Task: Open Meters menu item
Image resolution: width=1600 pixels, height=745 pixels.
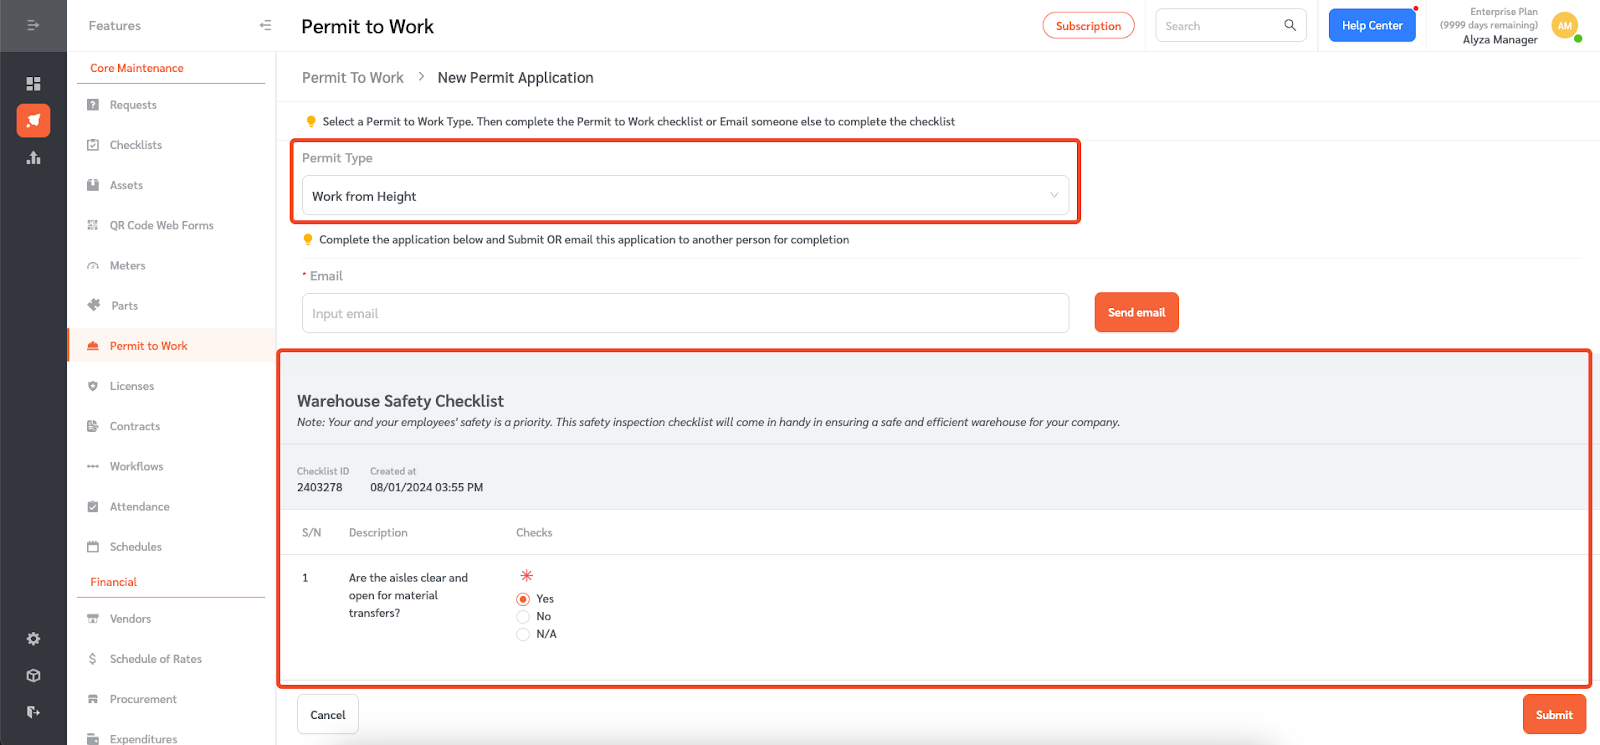Action: click(x=127, y=265)
